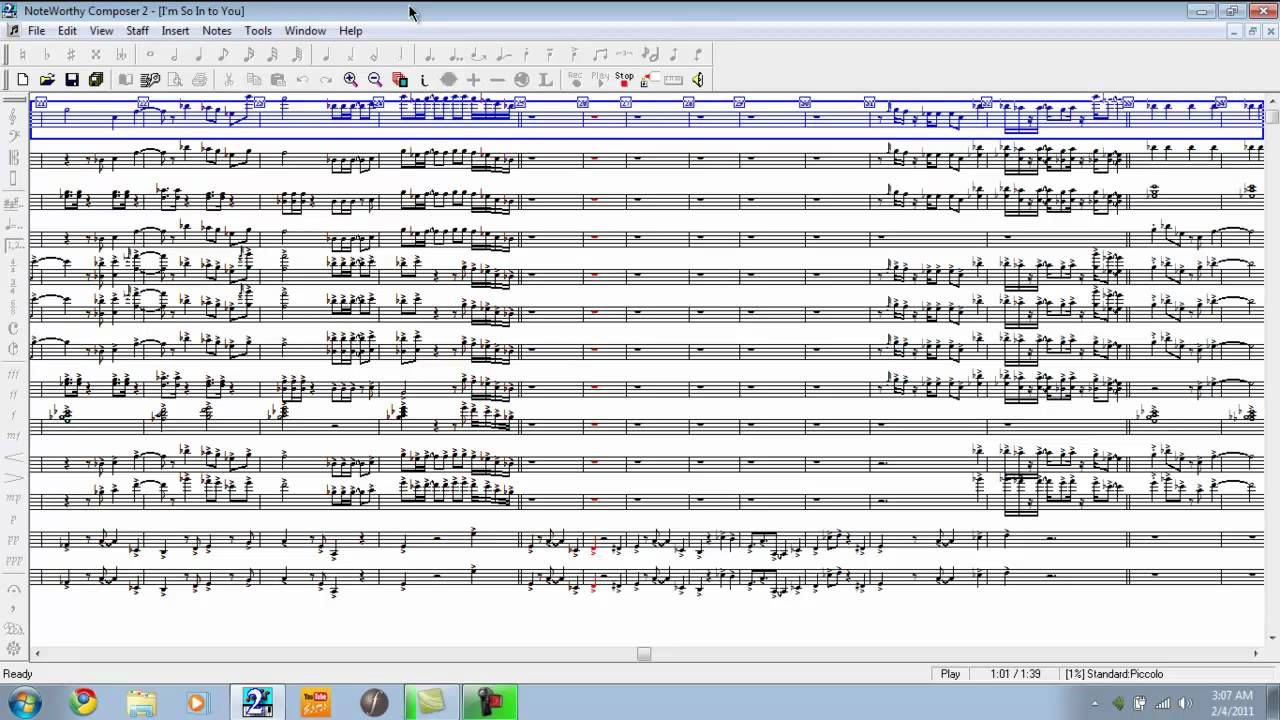This screenshot has height=720, width=1280.
Task: Click the vertical scrollbar down arrow
Action: point(1272,639)
